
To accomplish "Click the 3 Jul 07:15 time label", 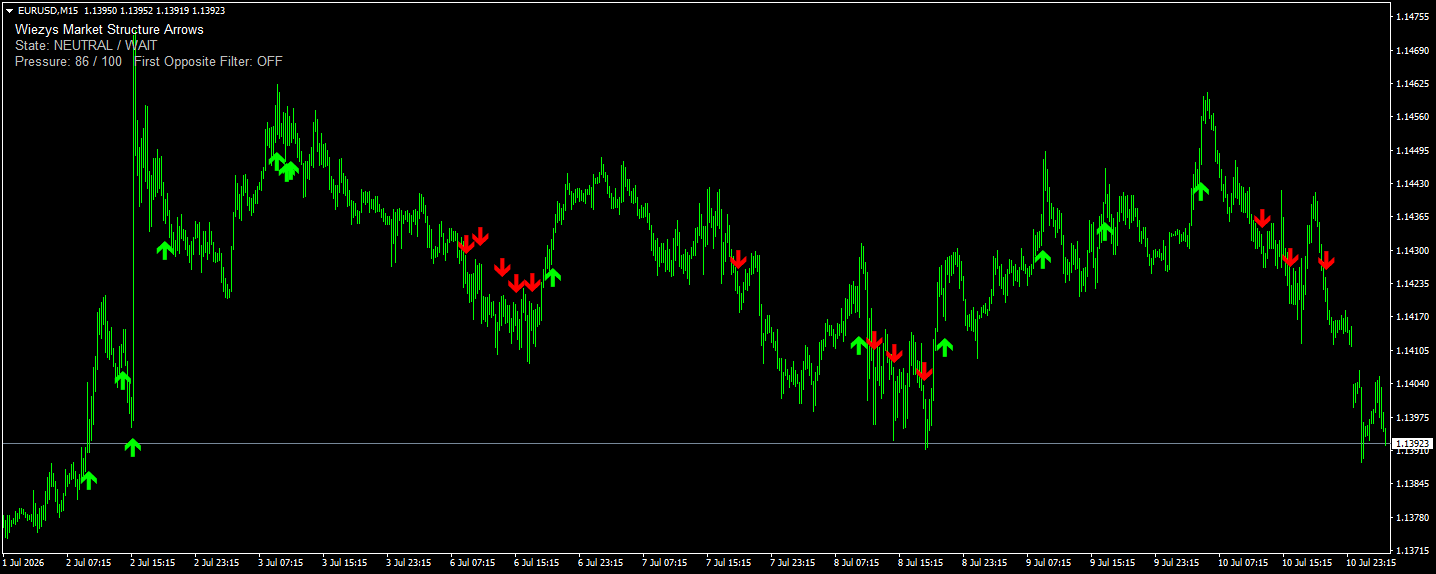I will click(281, 563).
